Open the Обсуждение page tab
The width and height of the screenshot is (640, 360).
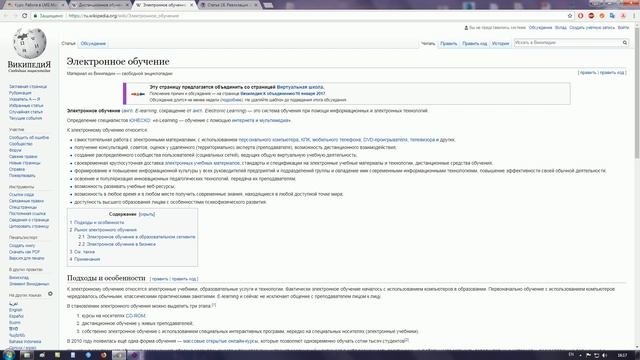pyautogui.click(x=93, y=43)
